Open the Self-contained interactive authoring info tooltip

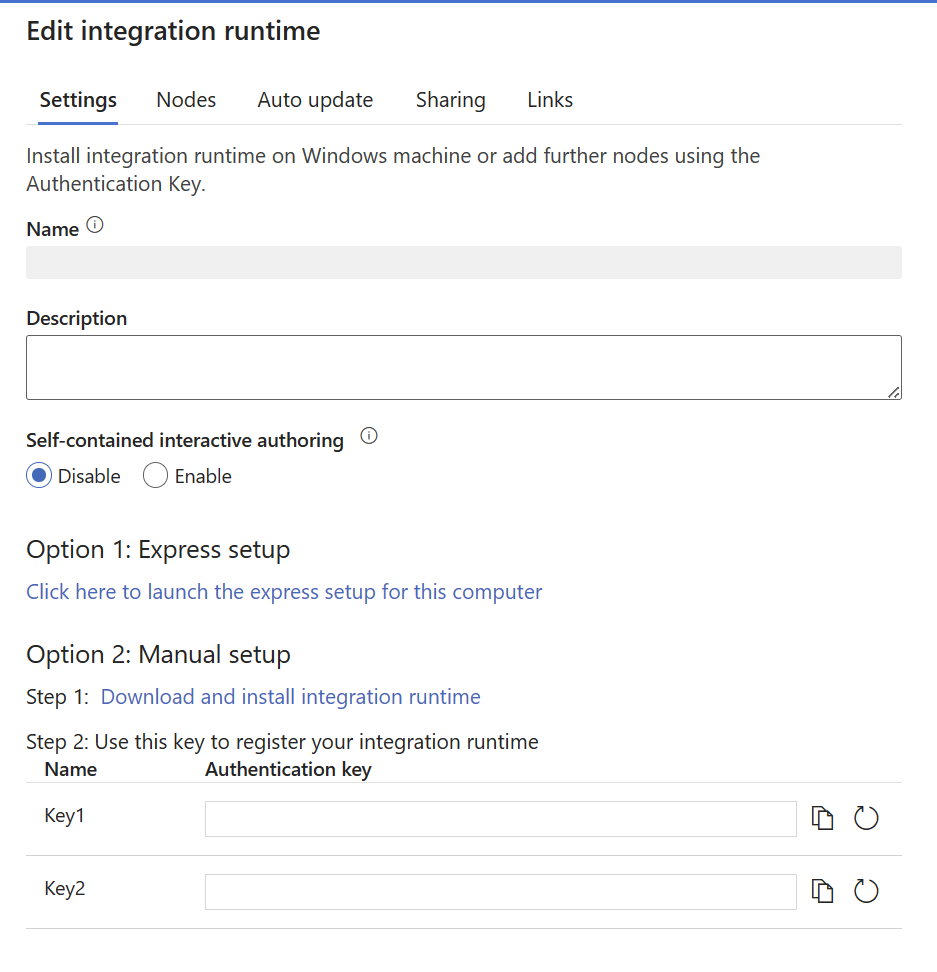click(x=368, y=436)
